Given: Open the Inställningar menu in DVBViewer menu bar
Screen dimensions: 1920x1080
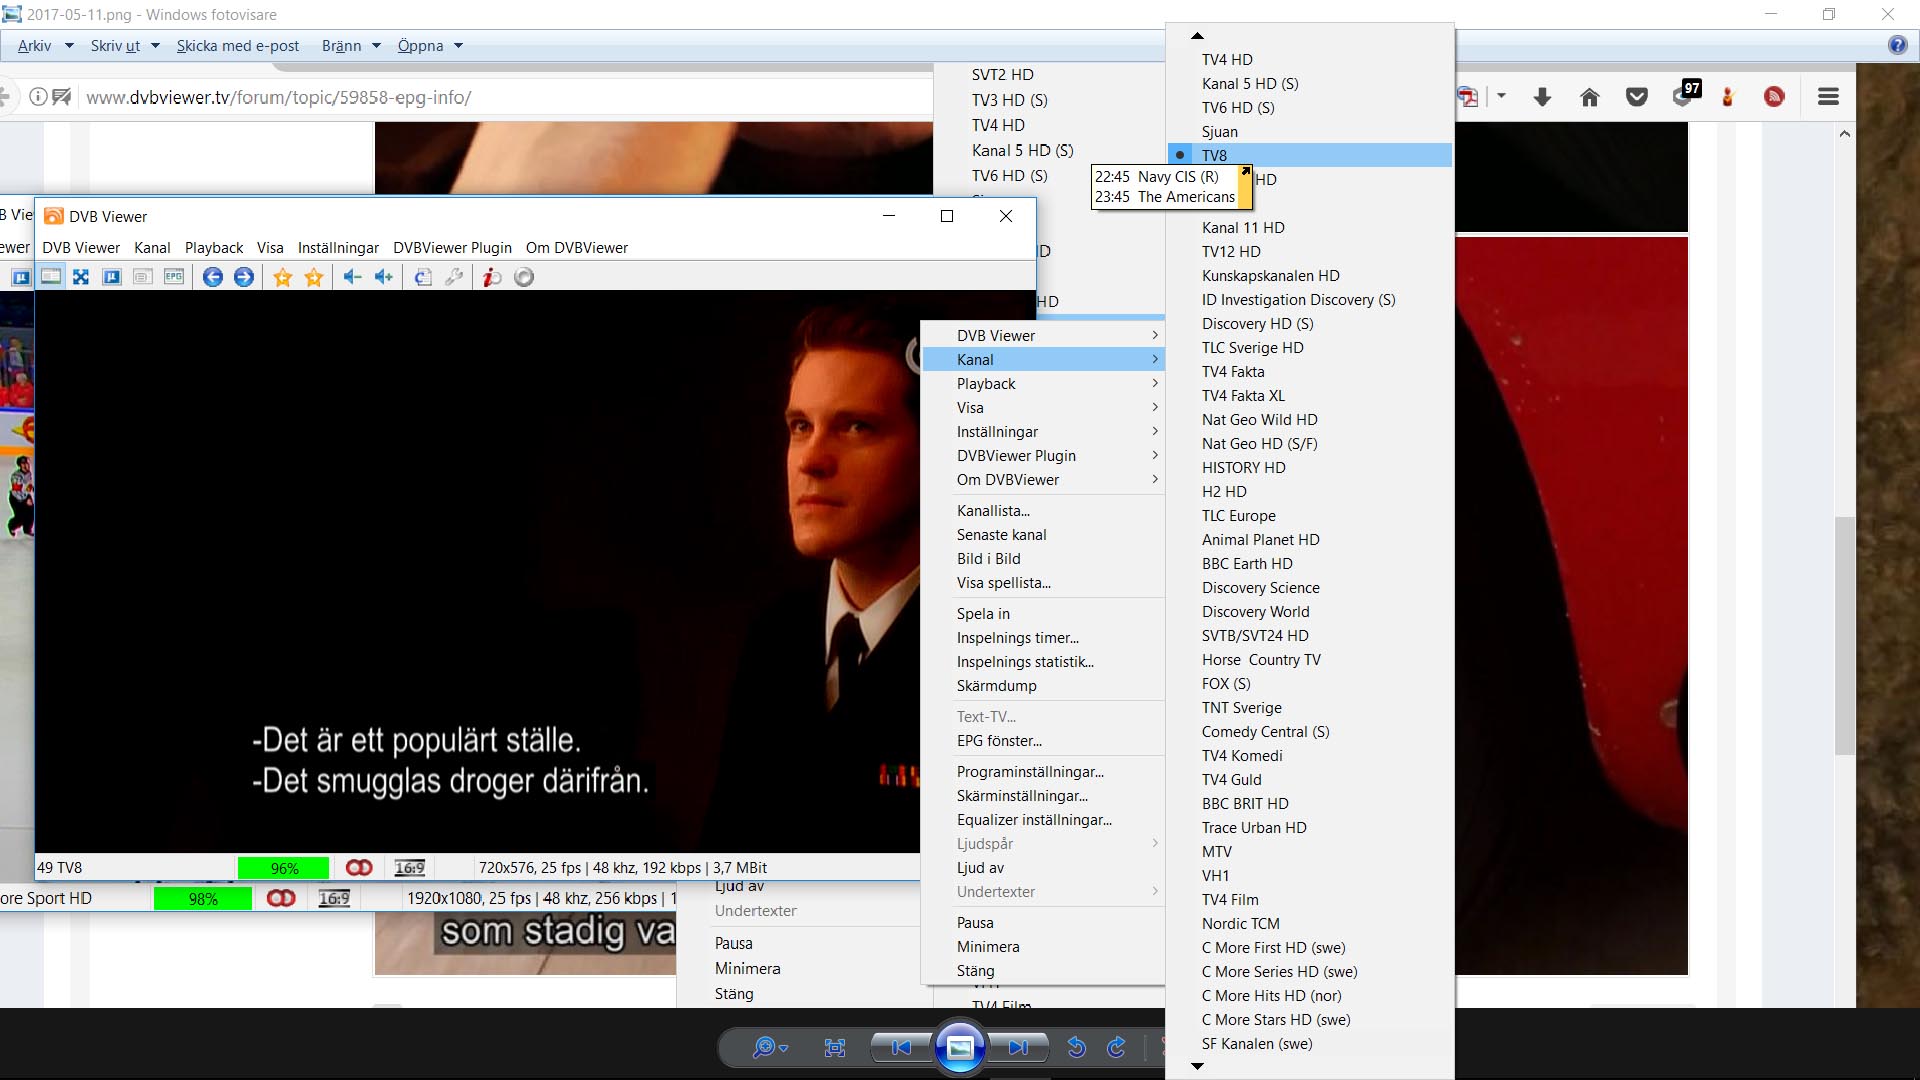Looking at the screenshot, I should 338,248.
